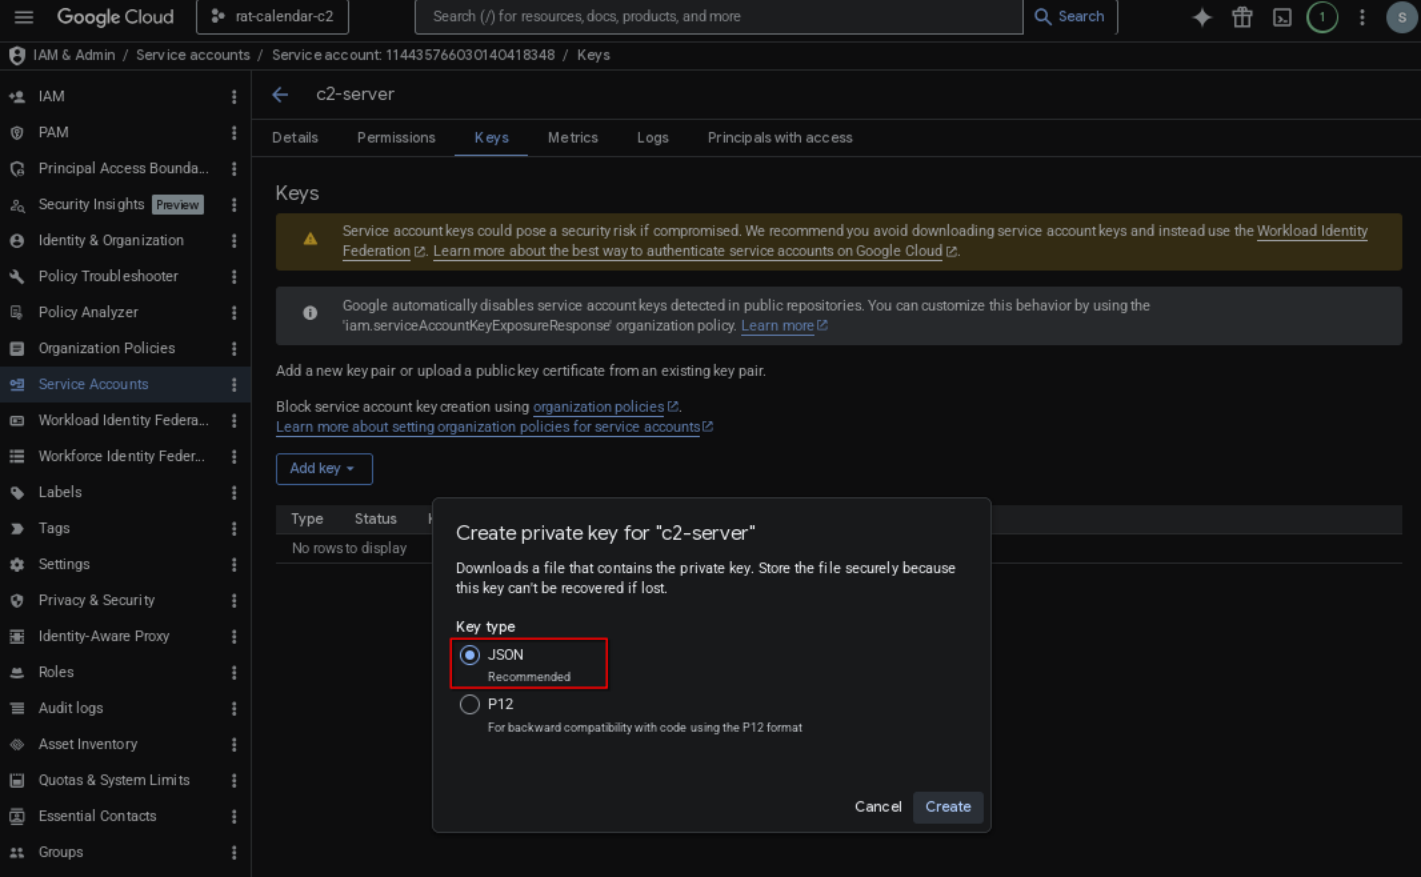Open Workload Identity Federation sidebar item
Viewport: 1421px width, 877px height.
pos(123,421)
